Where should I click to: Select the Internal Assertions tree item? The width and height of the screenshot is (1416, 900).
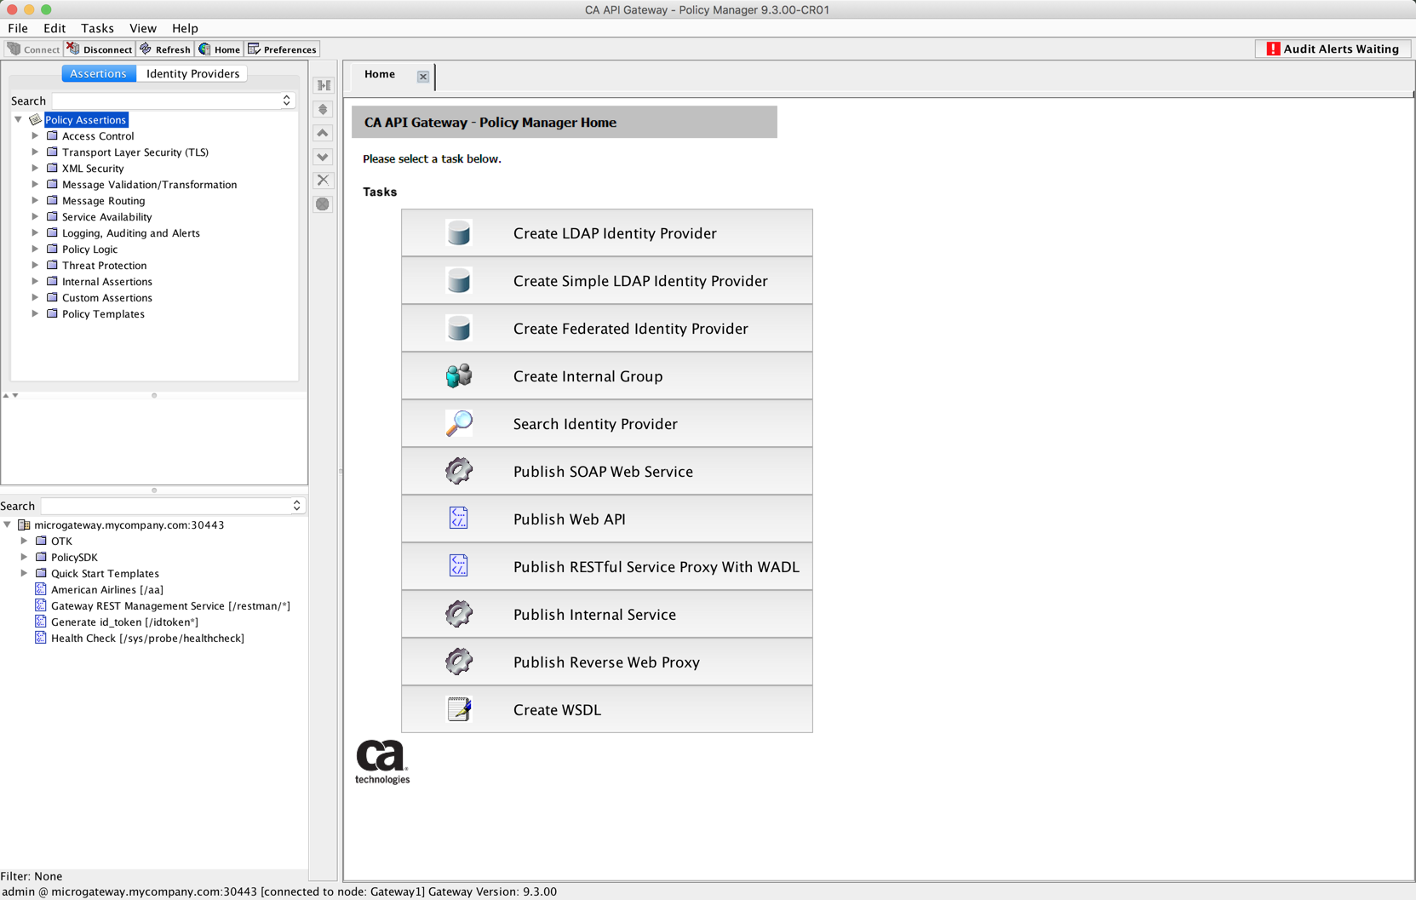point(107,282)
